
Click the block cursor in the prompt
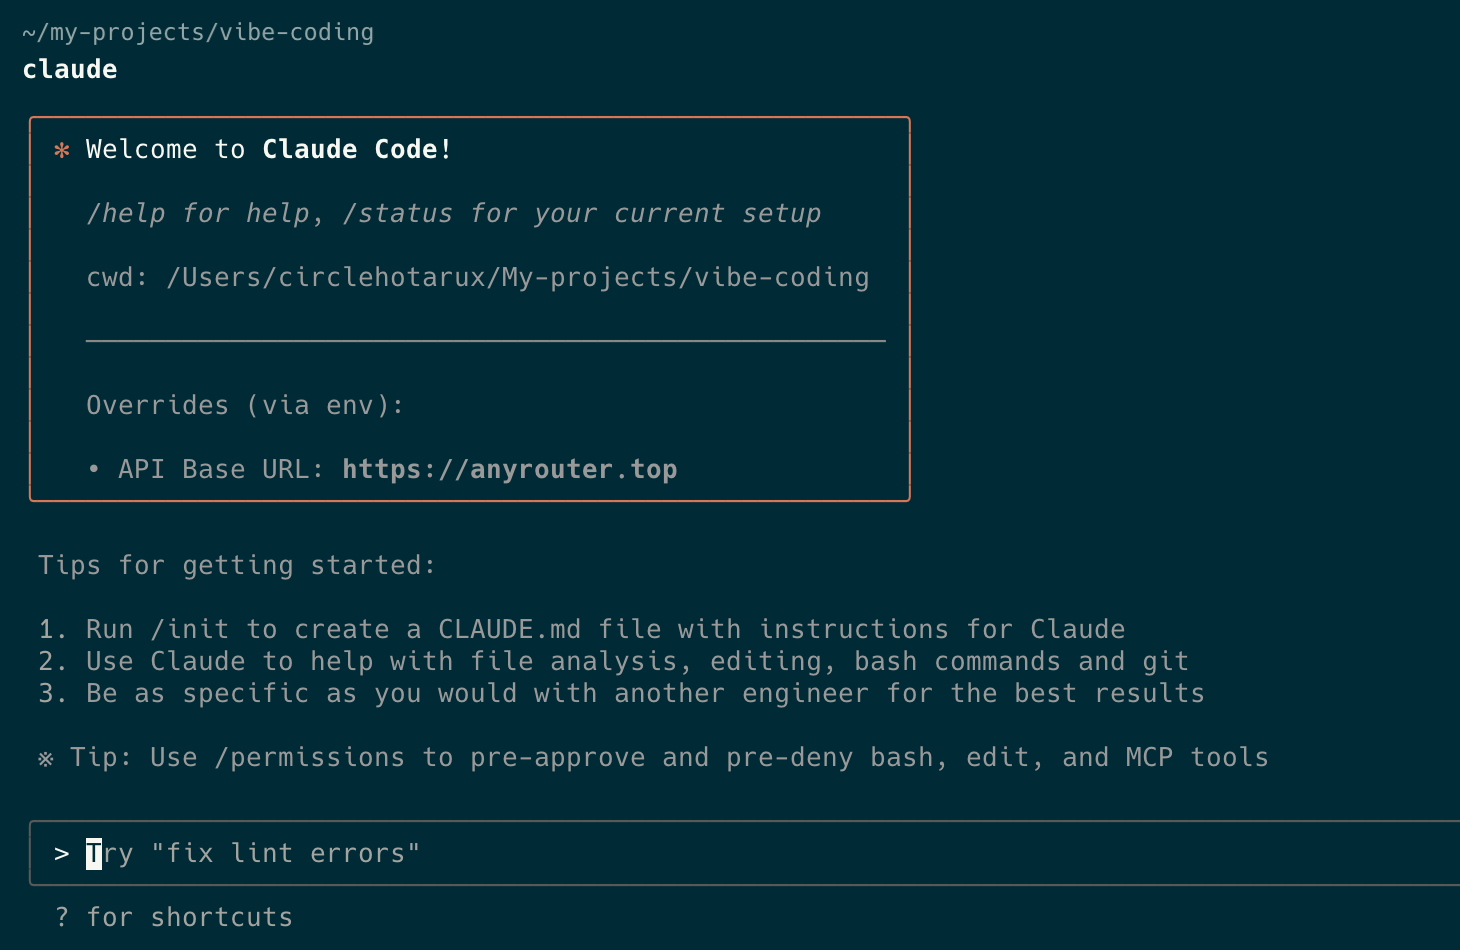click(94, 853)
